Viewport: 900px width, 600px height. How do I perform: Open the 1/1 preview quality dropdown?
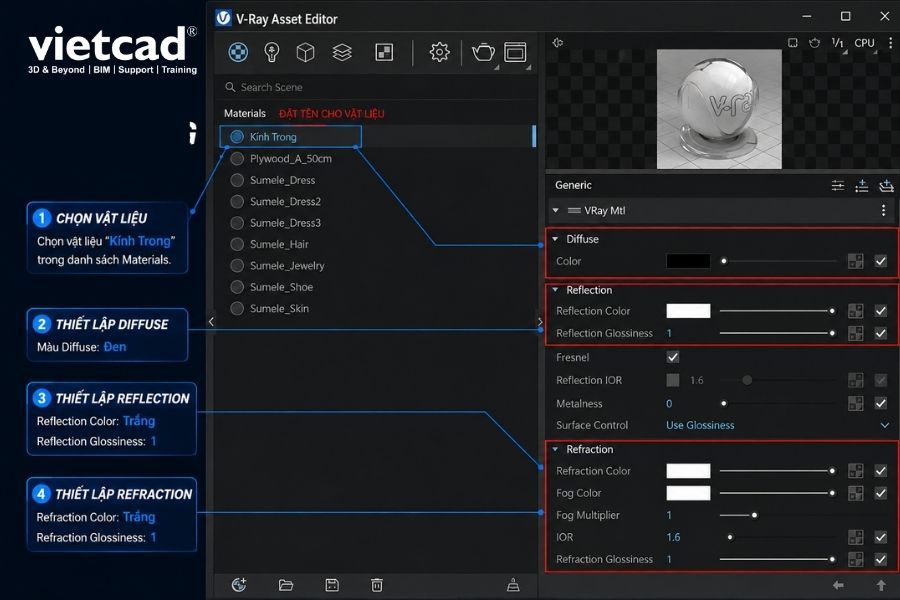[838, 43]
